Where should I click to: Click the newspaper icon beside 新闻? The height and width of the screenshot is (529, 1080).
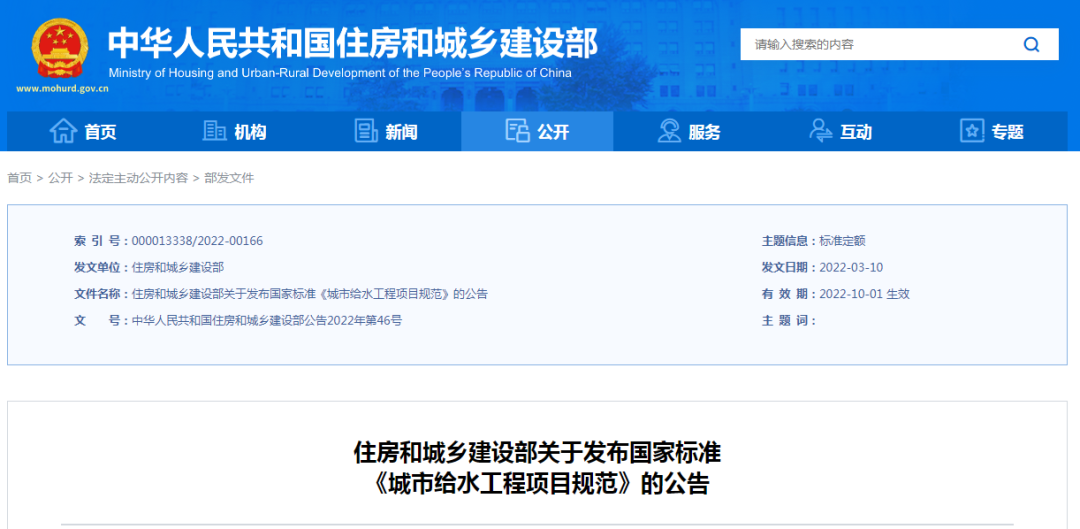[x=366, y=131]
